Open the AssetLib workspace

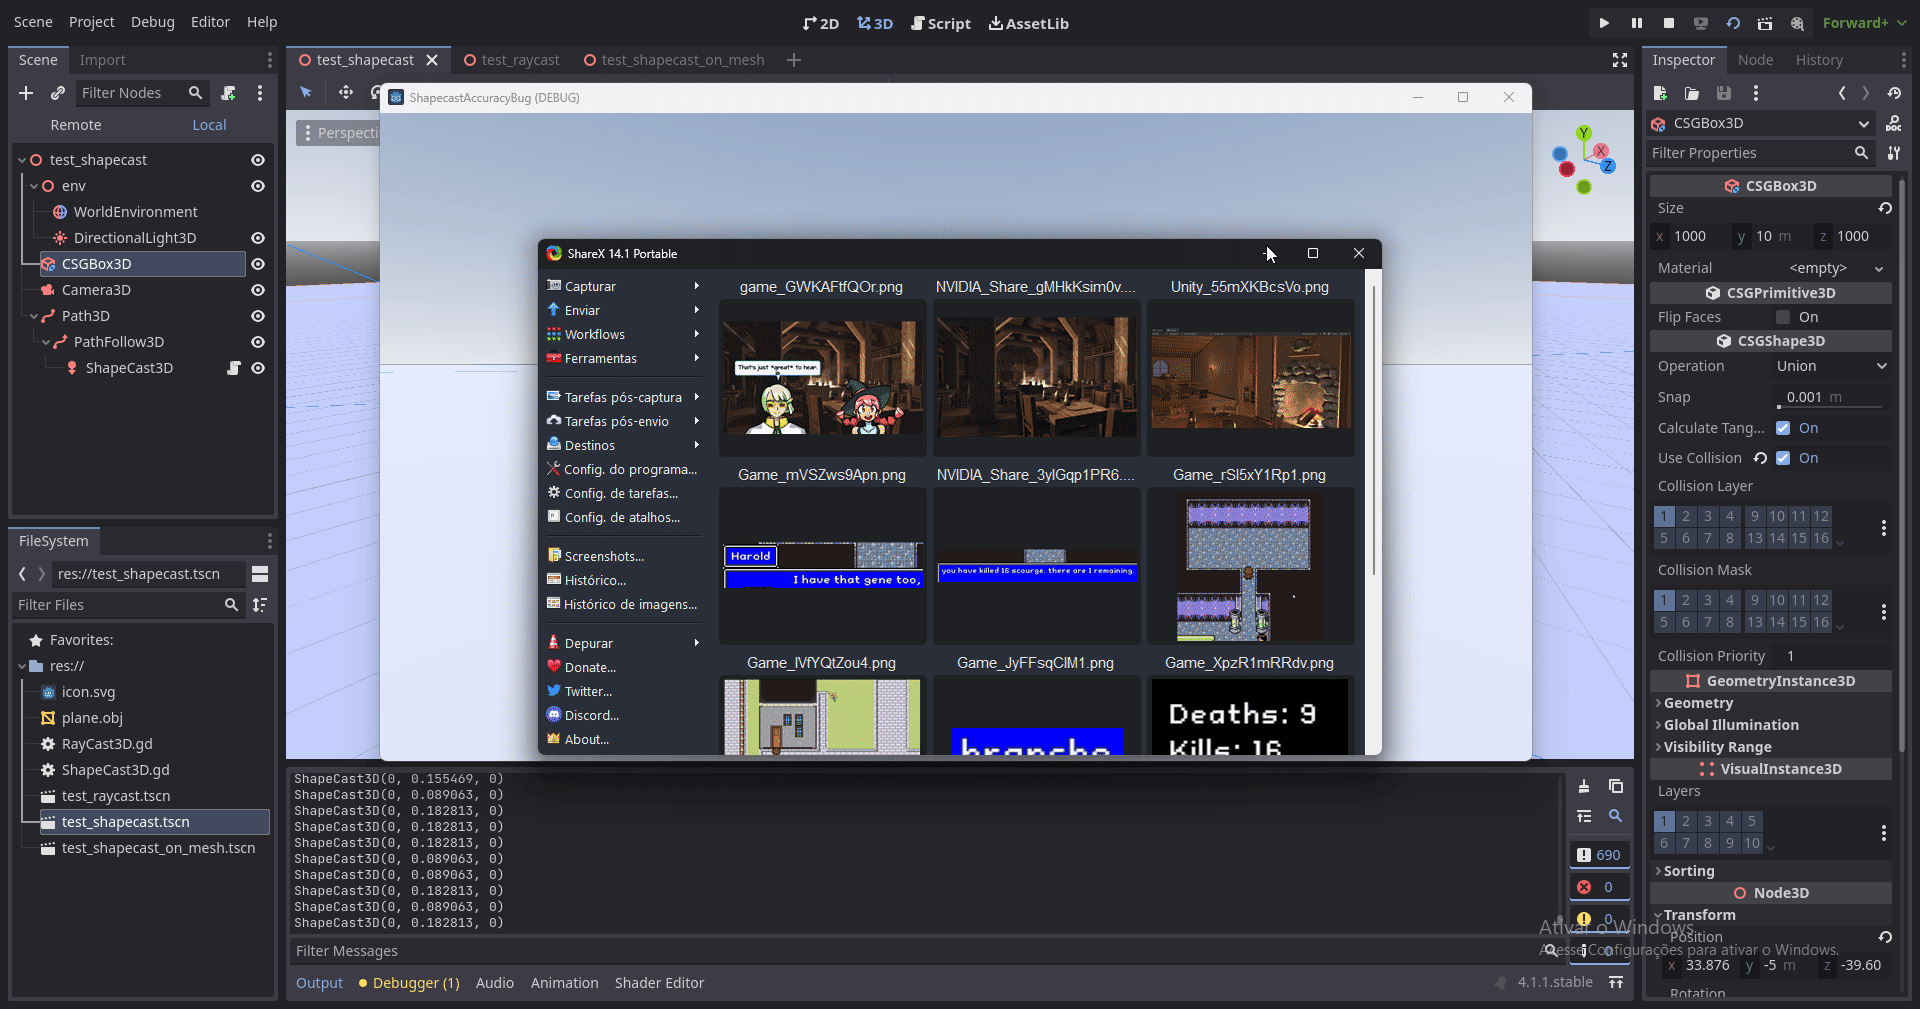click(1028, 23)
